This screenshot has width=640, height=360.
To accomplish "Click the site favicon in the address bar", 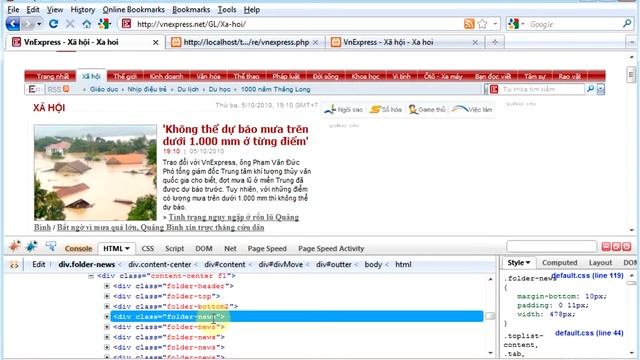I will click(127, 24).
